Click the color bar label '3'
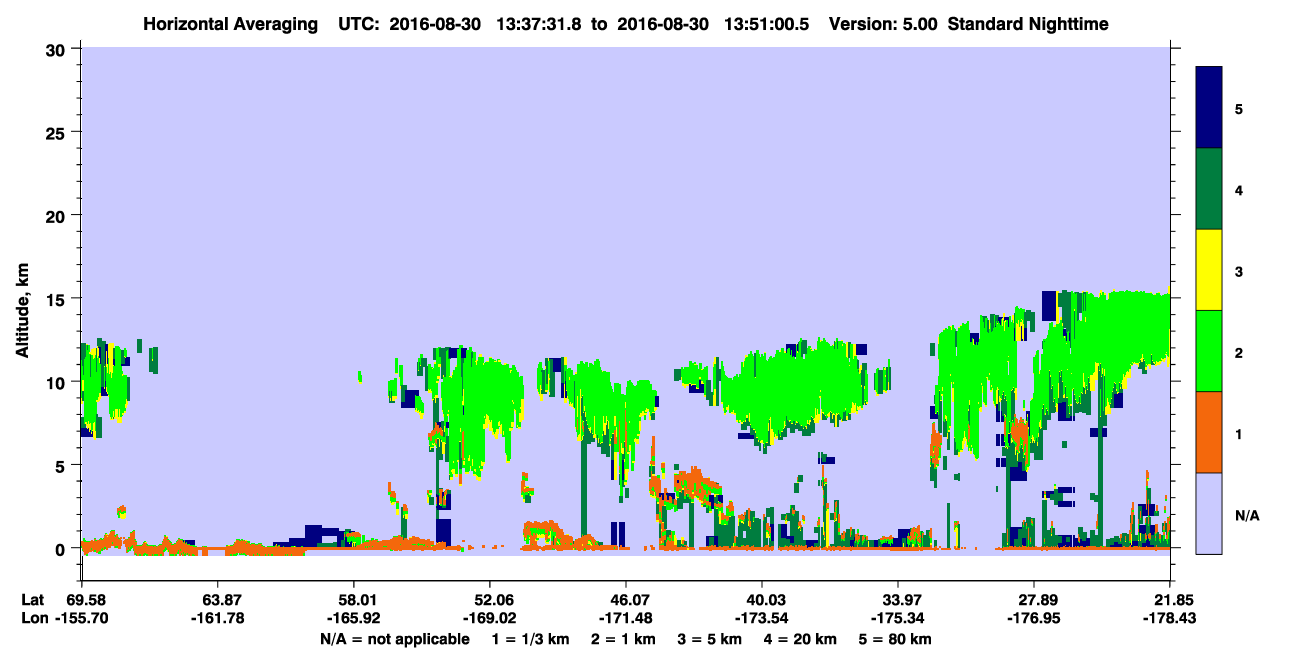Screen dimensions: 1300x667 point(1239,270)
